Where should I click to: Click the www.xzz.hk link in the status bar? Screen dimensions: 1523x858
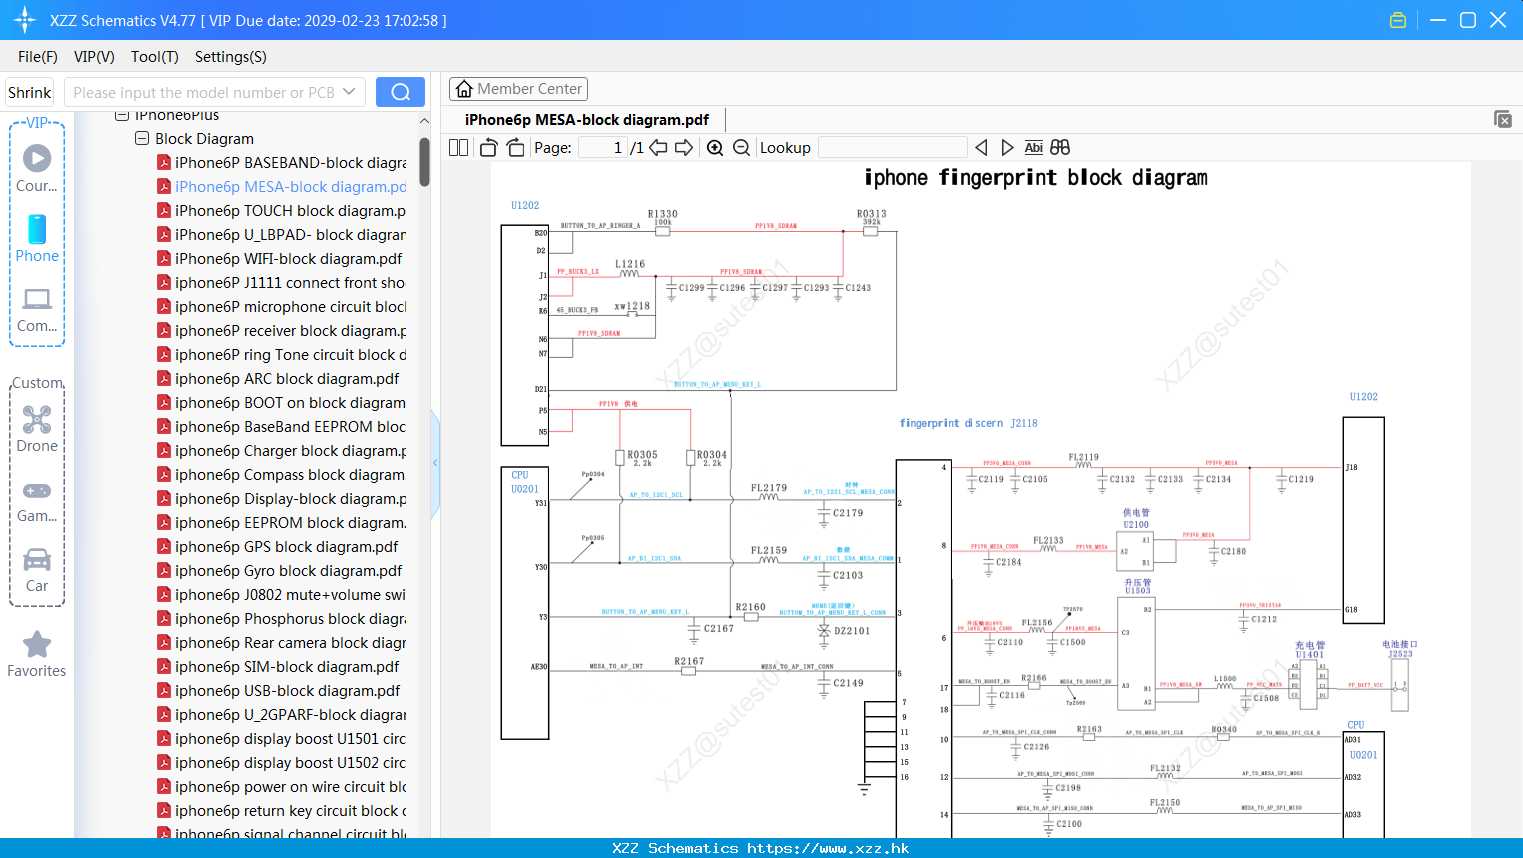pos(828,848)
